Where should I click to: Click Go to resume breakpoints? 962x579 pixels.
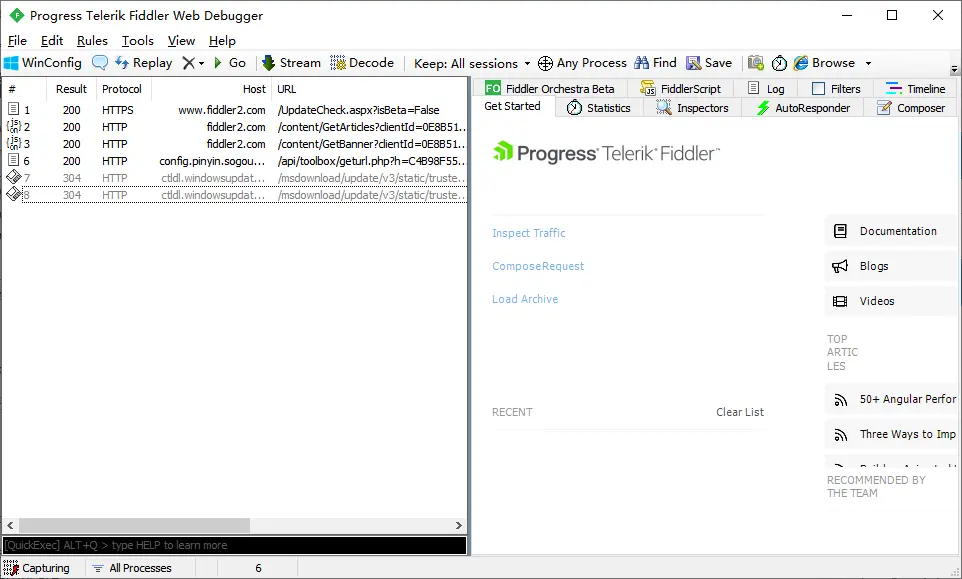[229, 63]
